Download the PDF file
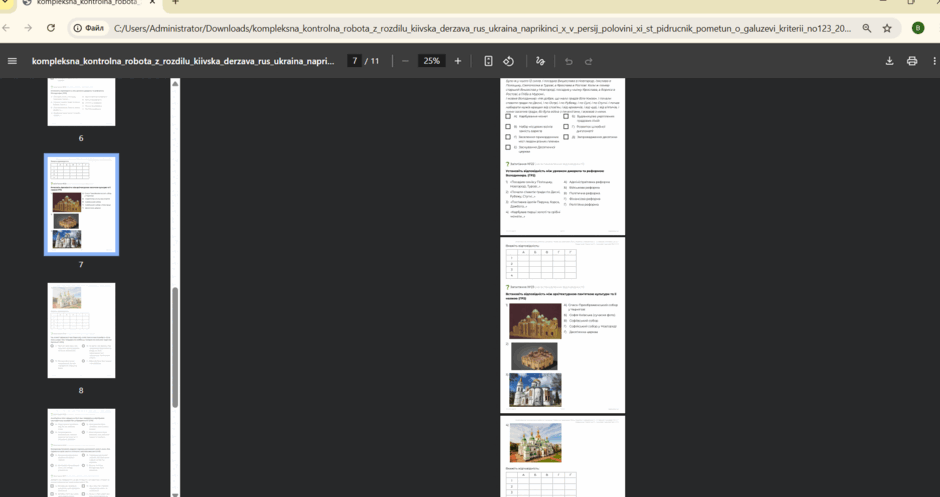This screenshot has width=940, height=497. coord(890,61)
